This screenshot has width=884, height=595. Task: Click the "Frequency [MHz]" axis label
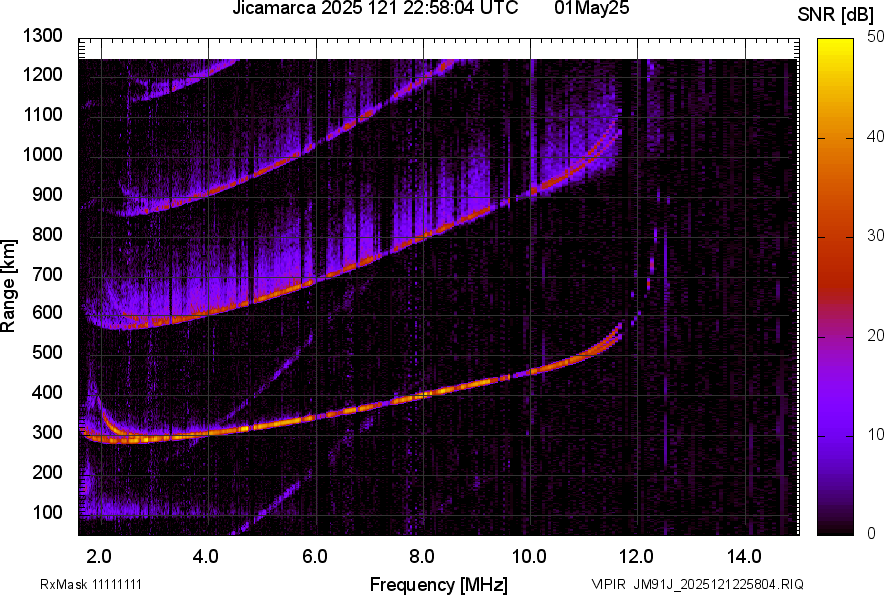(439, 584)
